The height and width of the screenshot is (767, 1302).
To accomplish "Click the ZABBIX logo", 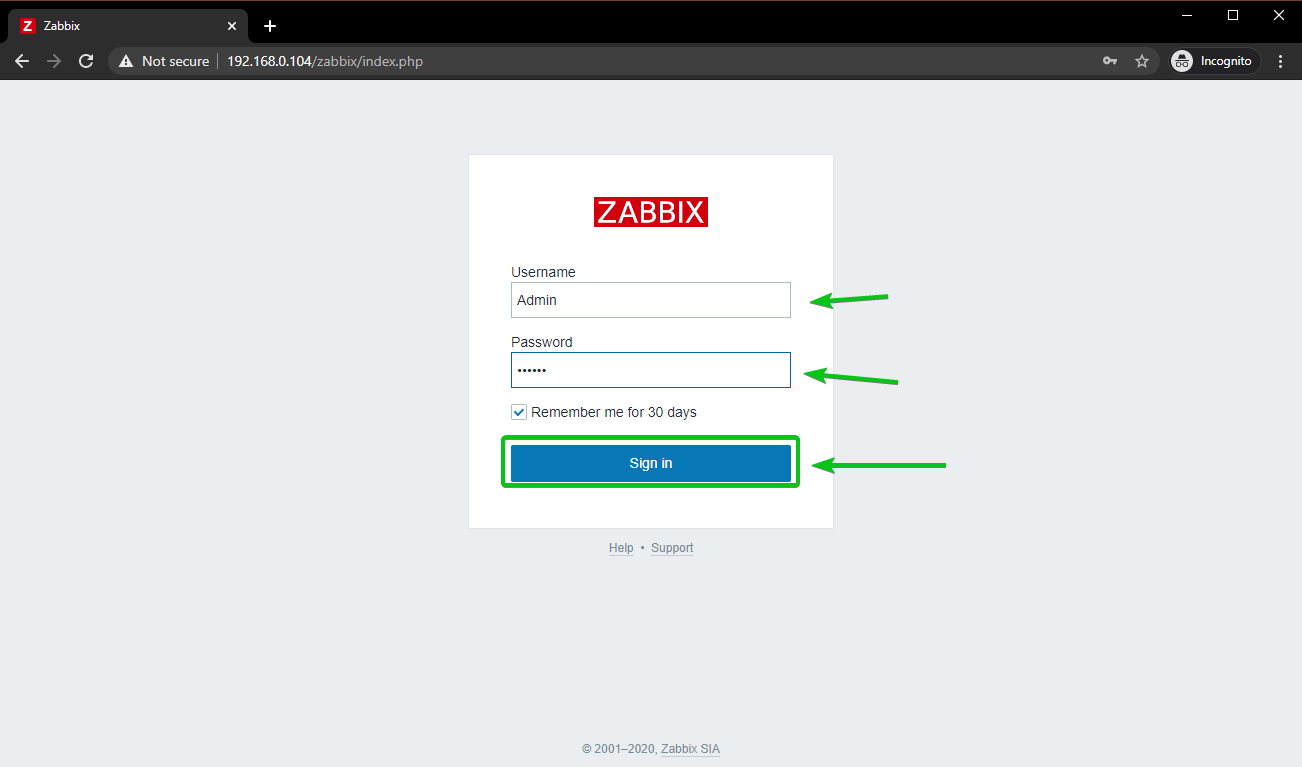I will (651, 212).
